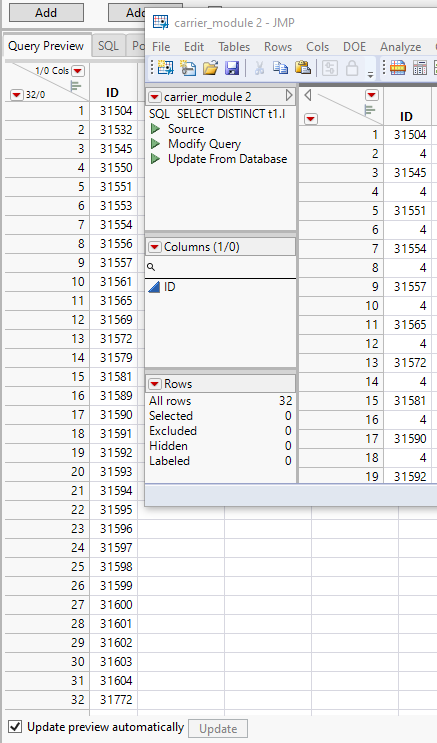This screenshot has height=743, width=437.
Task: Click the left-pointing triangle to hide data table panels
Action: pos(308,95)
